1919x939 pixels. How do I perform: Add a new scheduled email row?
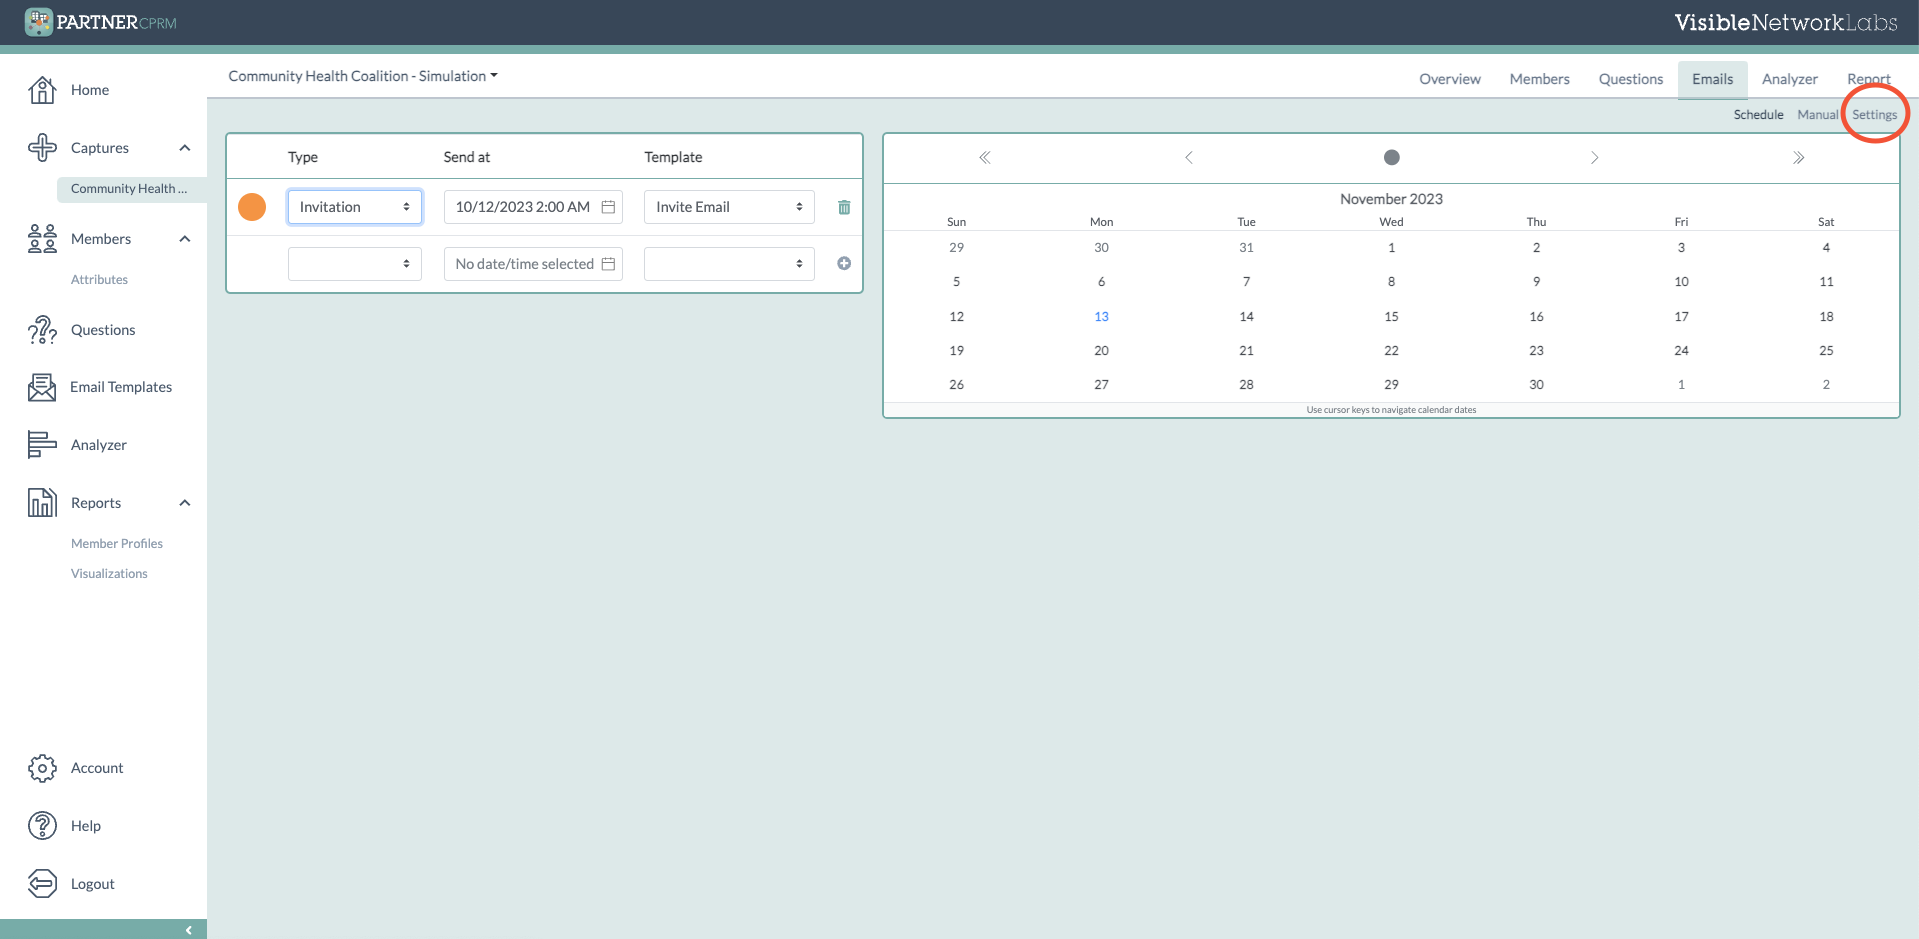pos(843,263)
